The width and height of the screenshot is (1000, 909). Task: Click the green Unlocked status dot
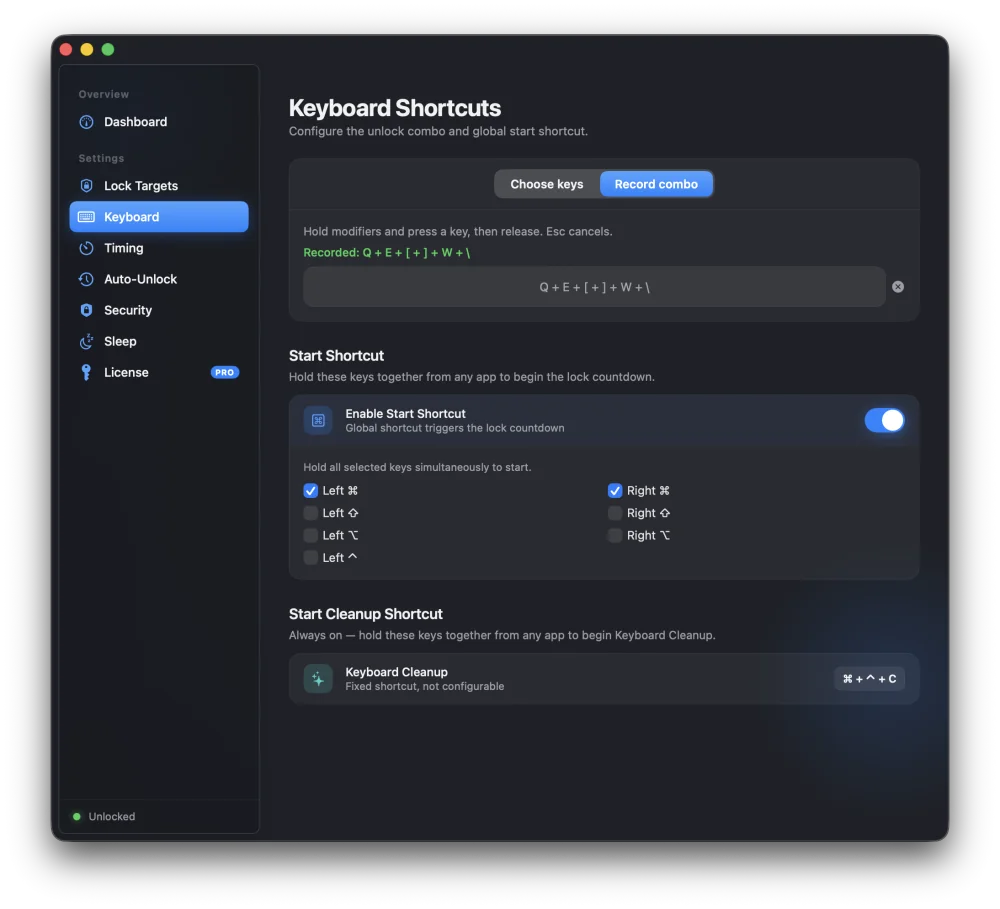(77, 817)
